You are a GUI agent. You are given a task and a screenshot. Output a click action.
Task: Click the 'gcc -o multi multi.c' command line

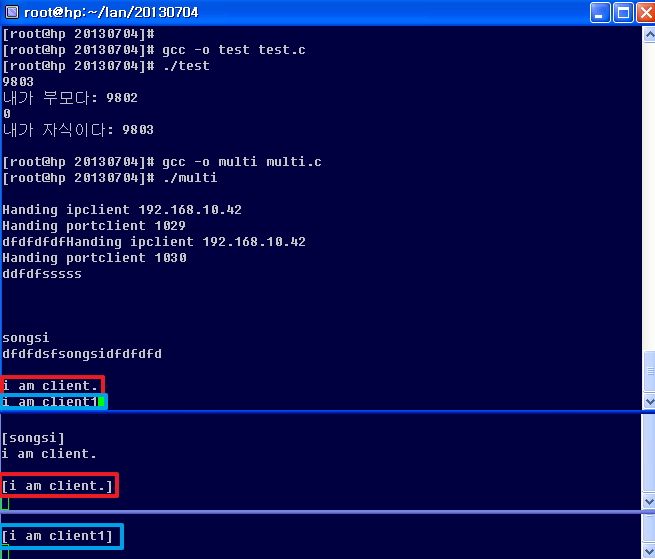click(x=162, y=162)
